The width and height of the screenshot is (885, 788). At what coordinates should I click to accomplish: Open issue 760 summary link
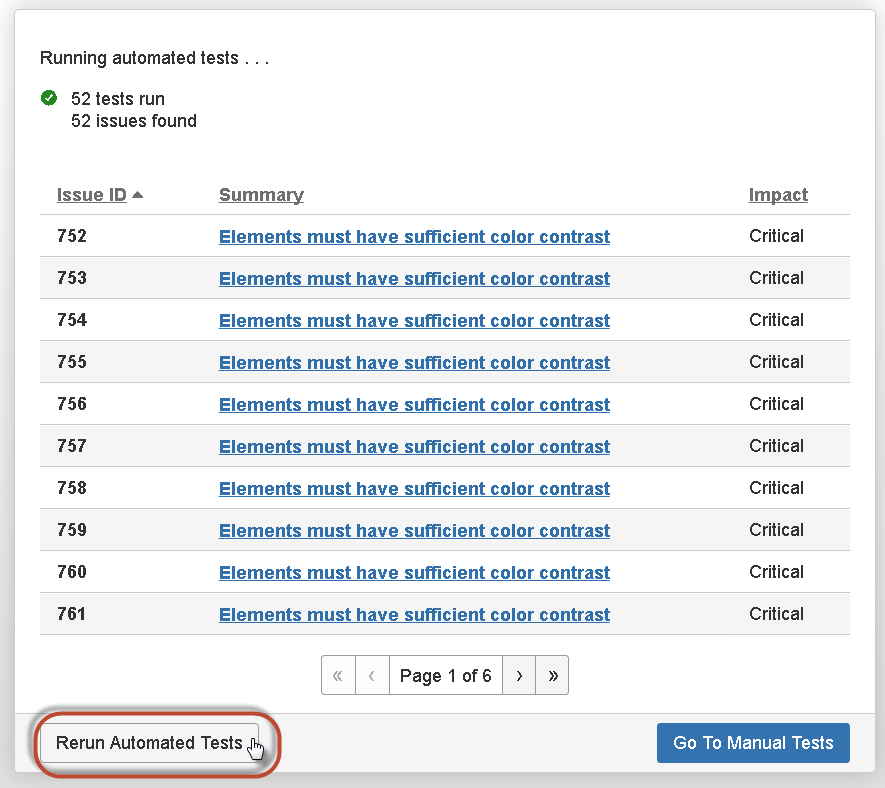click(x=414, y=572)
